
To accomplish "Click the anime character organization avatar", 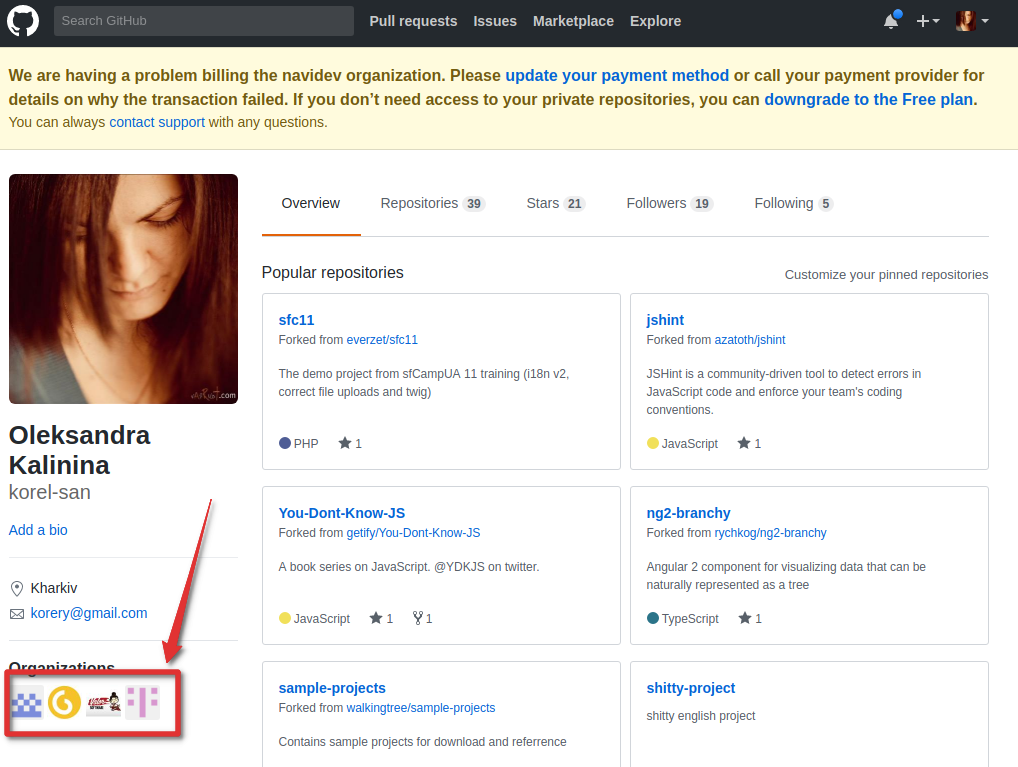I will pos(103,702).
